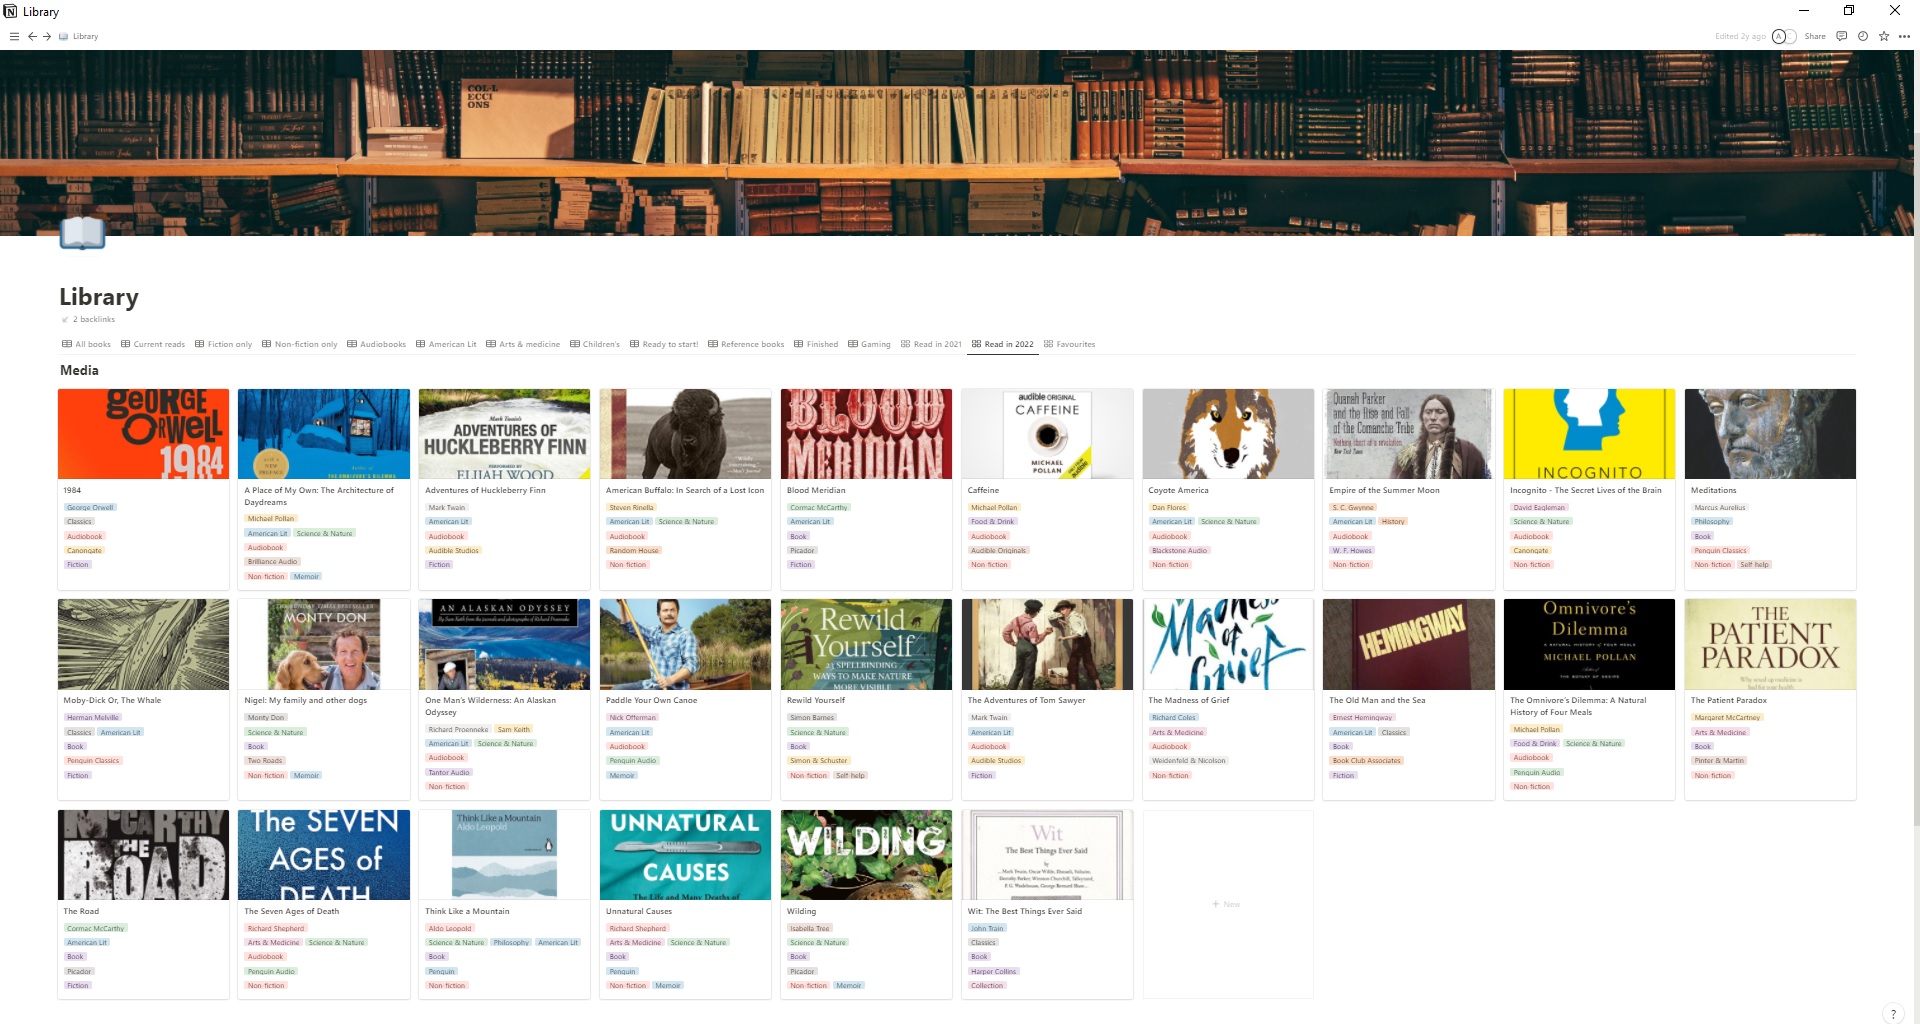
Task: Click the open book page icon
Action: click(x=82, y=232)
